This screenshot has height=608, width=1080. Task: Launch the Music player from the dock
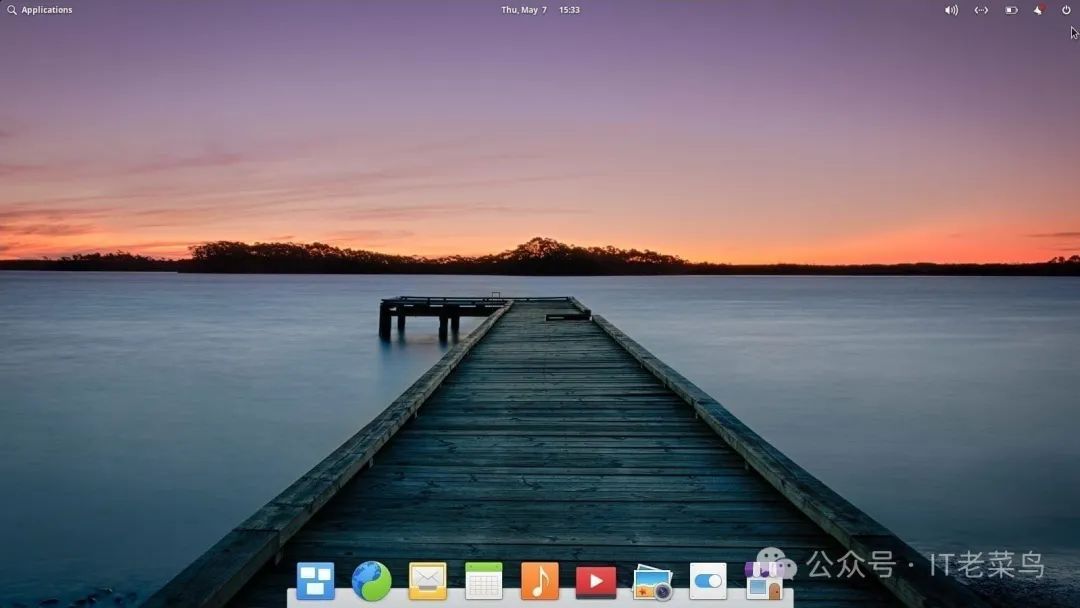(x=540, y=580)
